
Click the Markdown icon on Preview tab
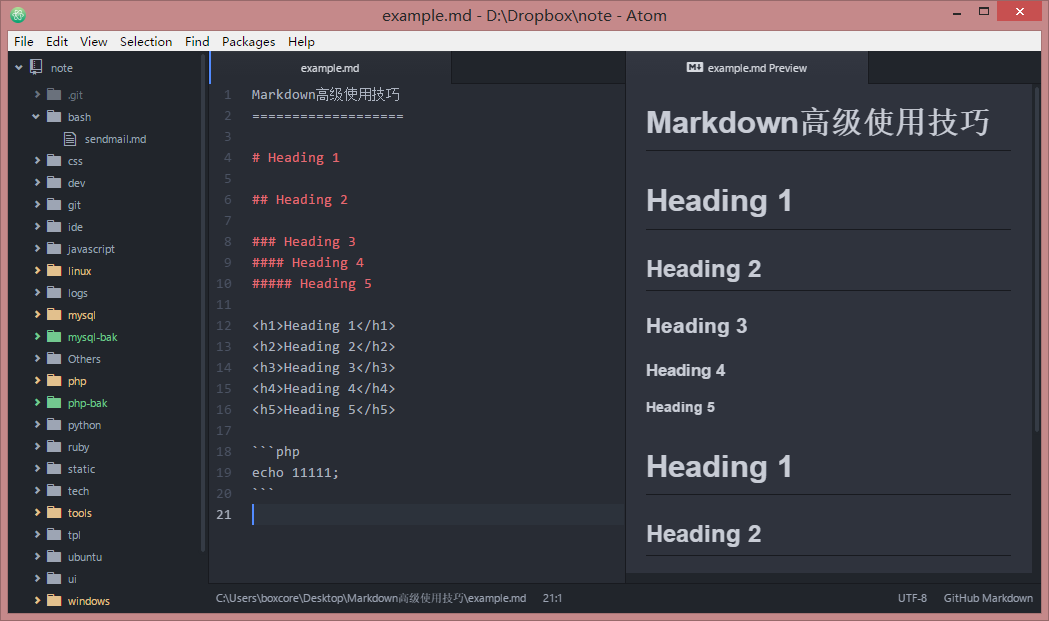click(x=694, y=67)
